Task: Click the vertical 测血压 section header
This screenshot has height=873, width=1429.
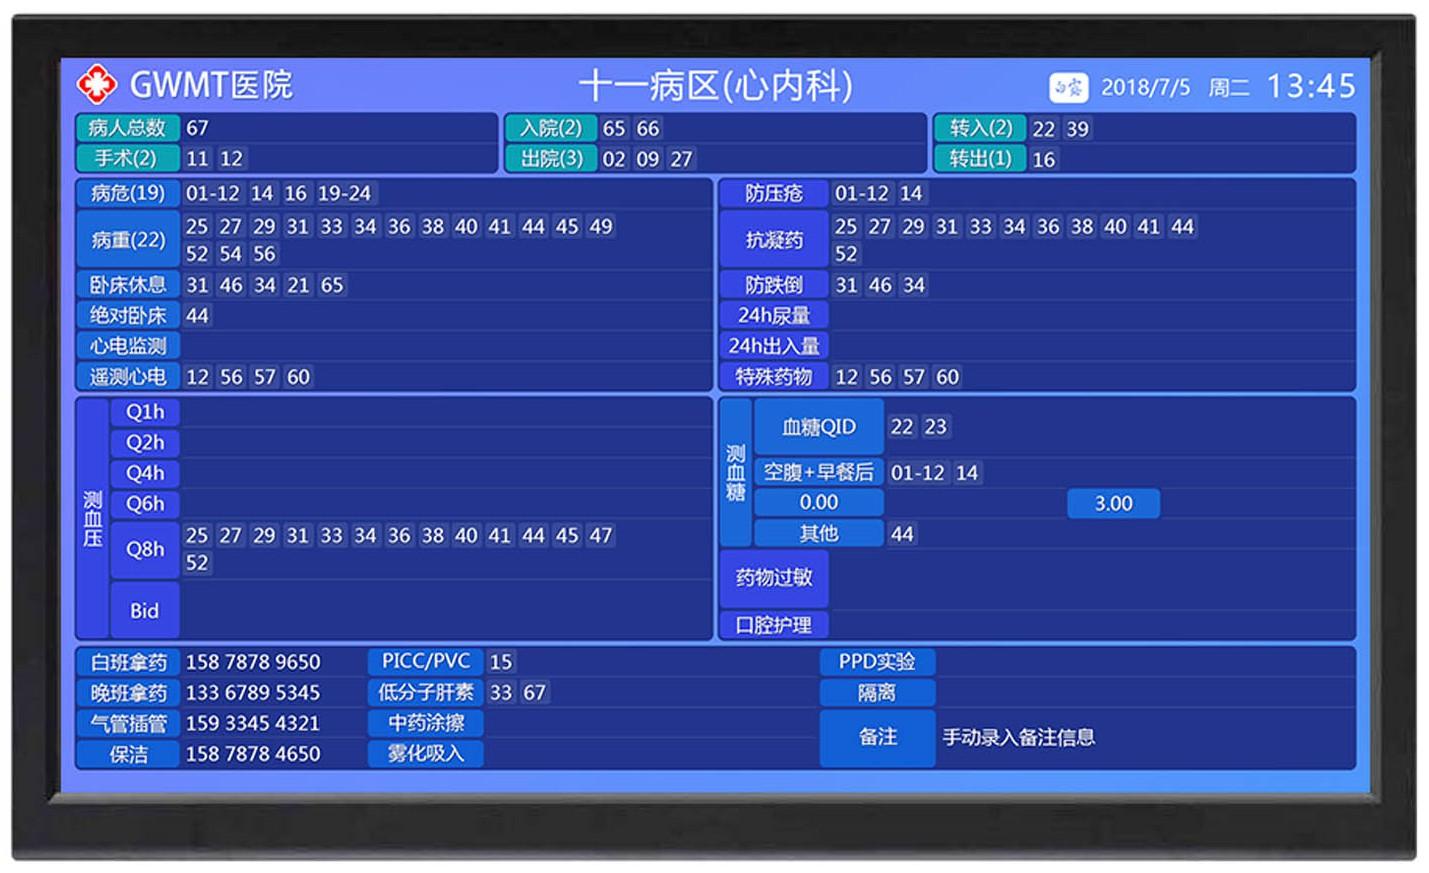Action: (x=92, y=518)
